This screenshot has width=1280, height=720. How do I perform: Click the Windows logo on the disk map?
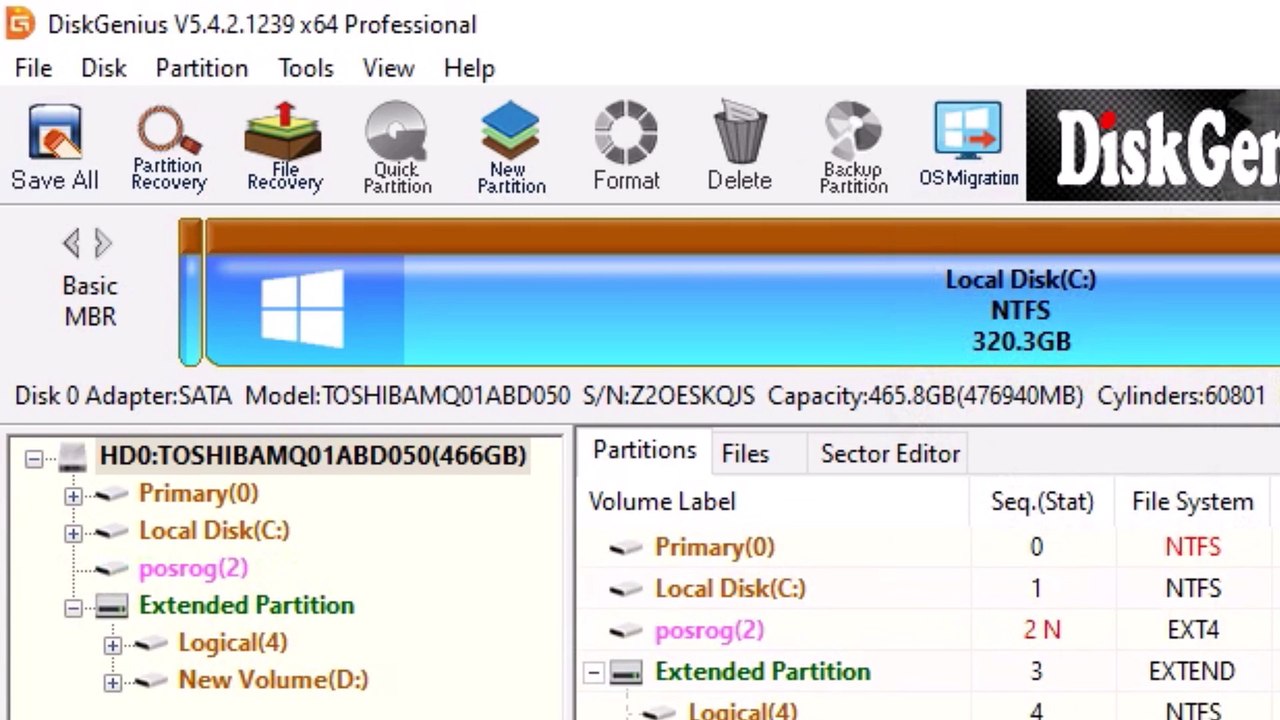click(x=302, y=309)
